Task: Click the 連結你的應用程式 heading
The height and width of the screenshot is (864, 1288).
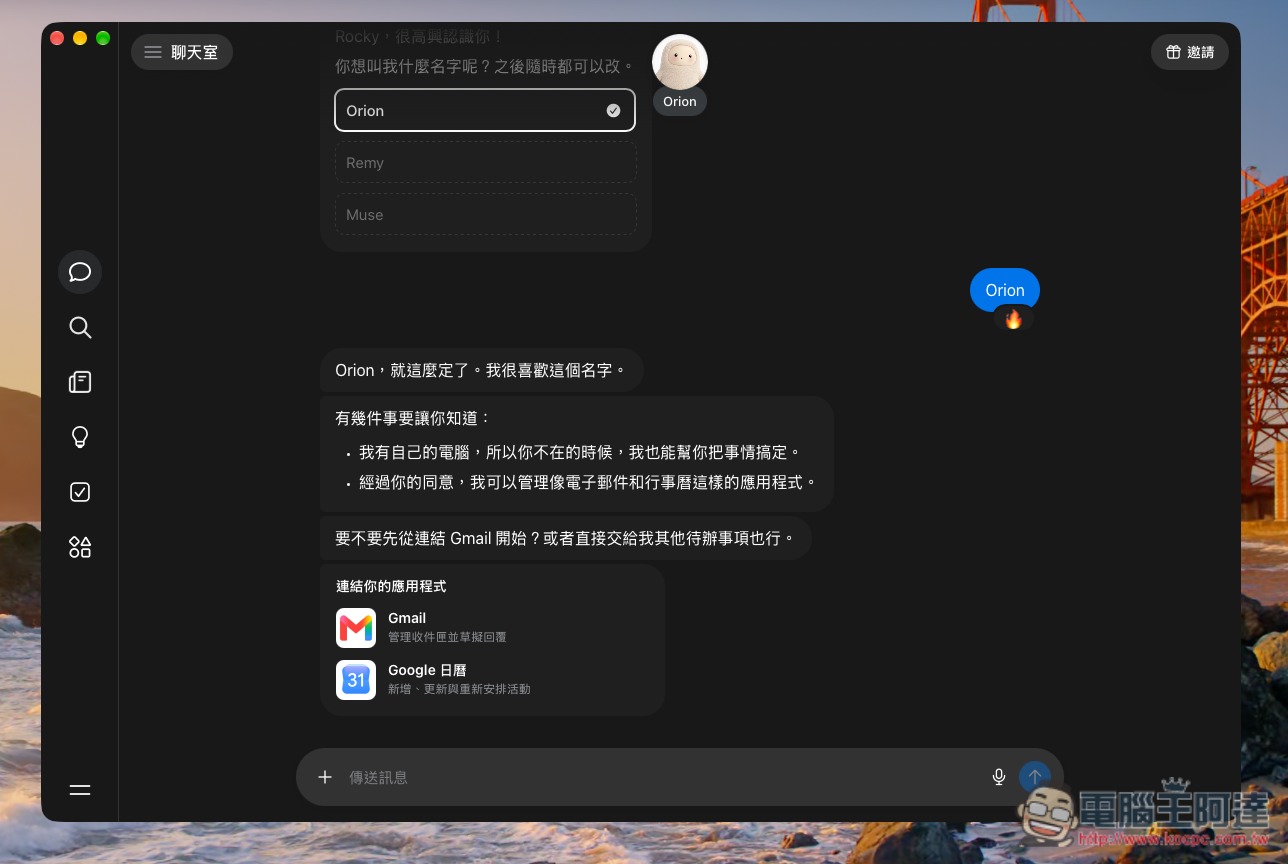Action: point(391,586)
